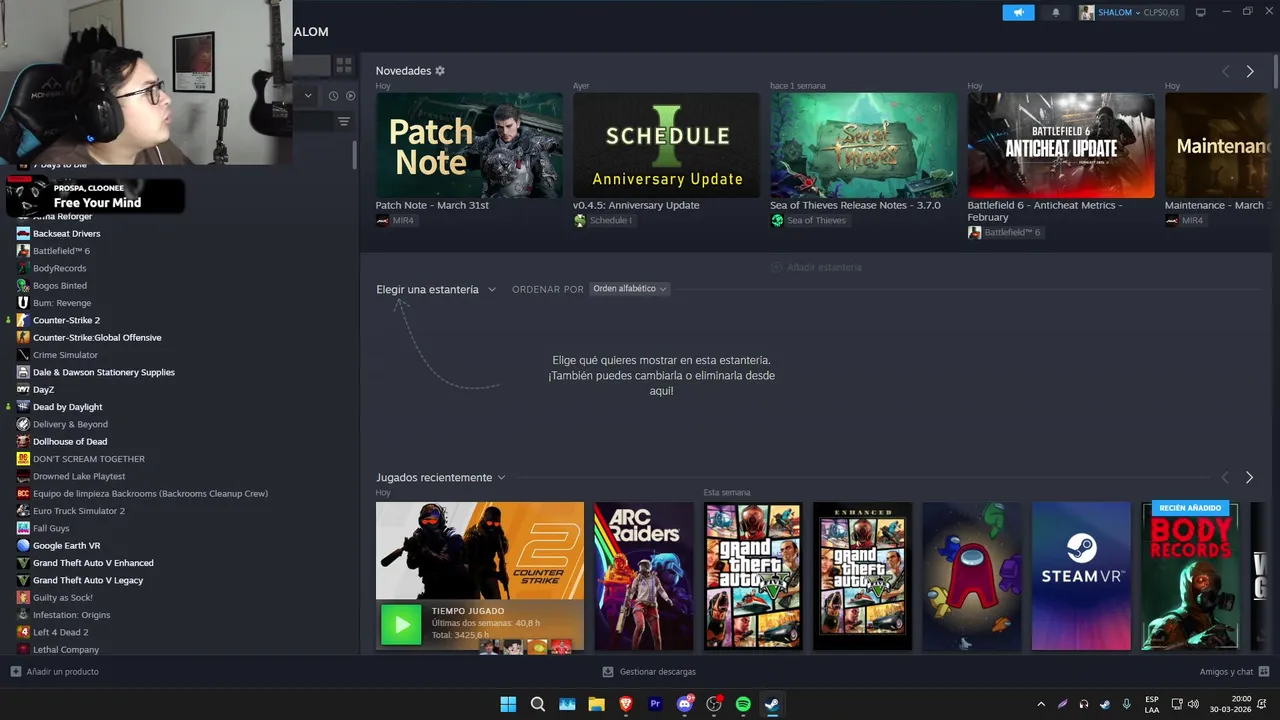
Task: Select Dale & Dawson Stationery Supplies
Action: 104,372
